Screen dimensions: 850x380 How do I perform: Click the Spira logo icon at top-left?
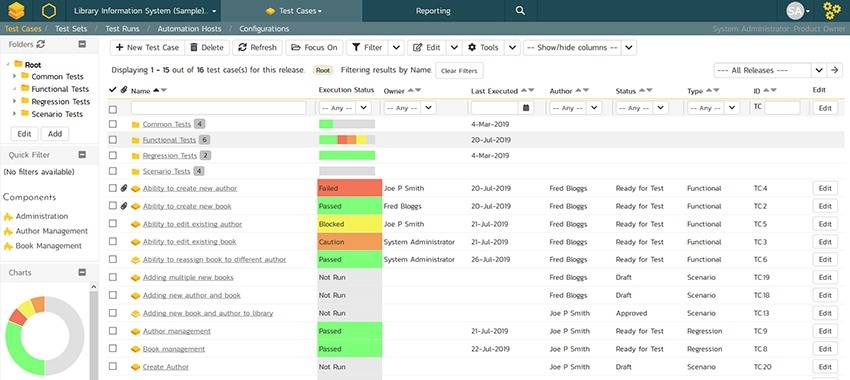16,10
